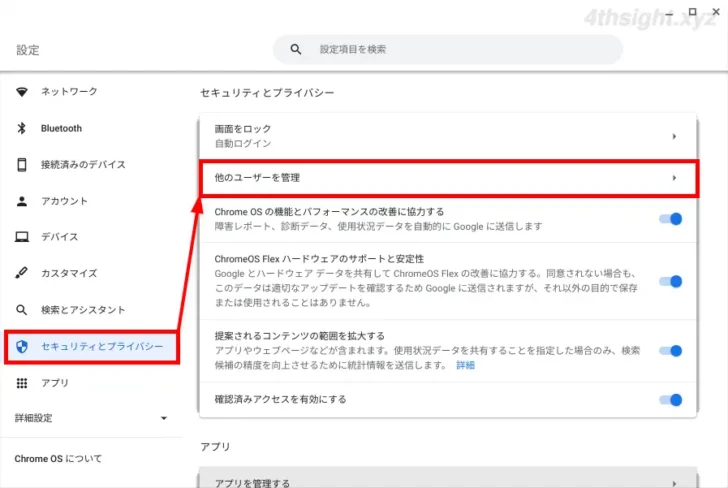Image resolution: width=728 pixels, height=488 pixels.
Task: Select Bluetooth in the sidebar menu
Action: 61,128
